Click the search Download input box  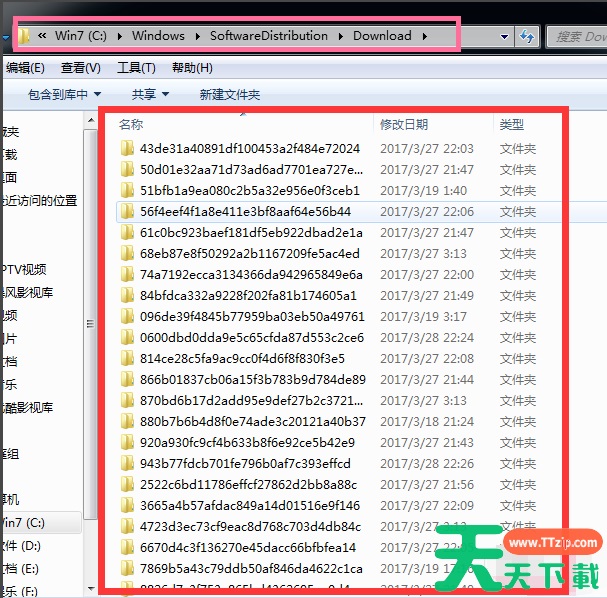pos(578,37)
